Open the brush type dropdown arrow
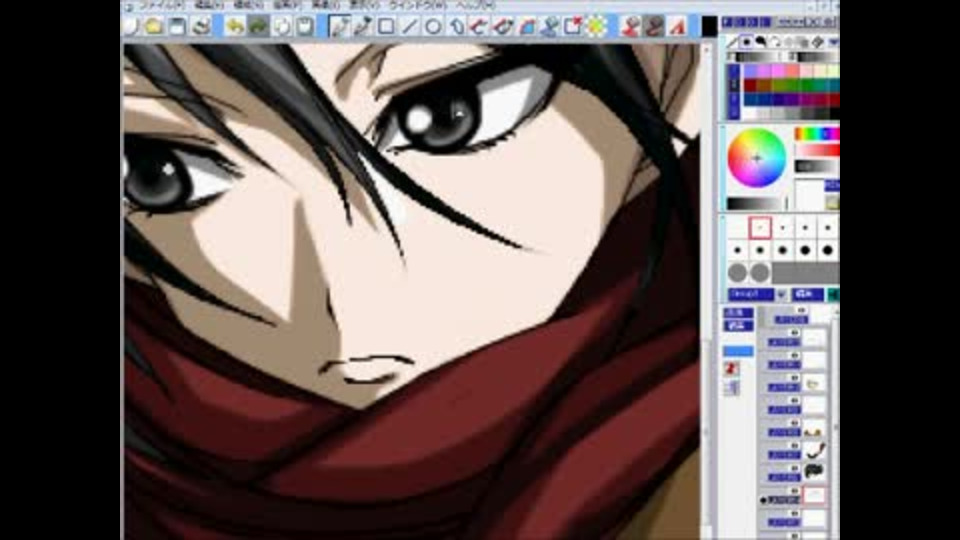The image size is (960, 540). (781, 294)
